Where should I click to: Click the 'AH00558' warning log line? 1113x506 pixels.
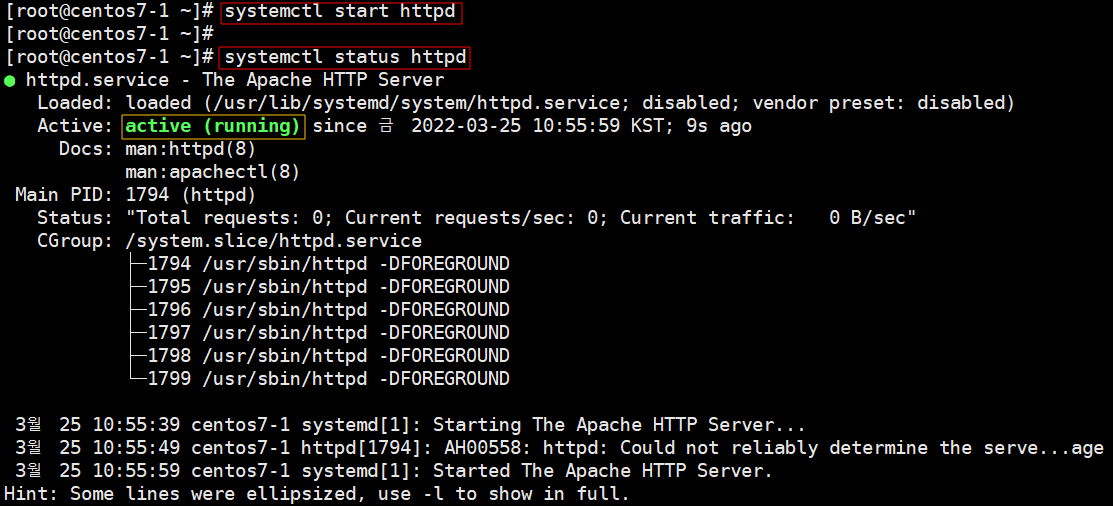click(x=559, y=448)
